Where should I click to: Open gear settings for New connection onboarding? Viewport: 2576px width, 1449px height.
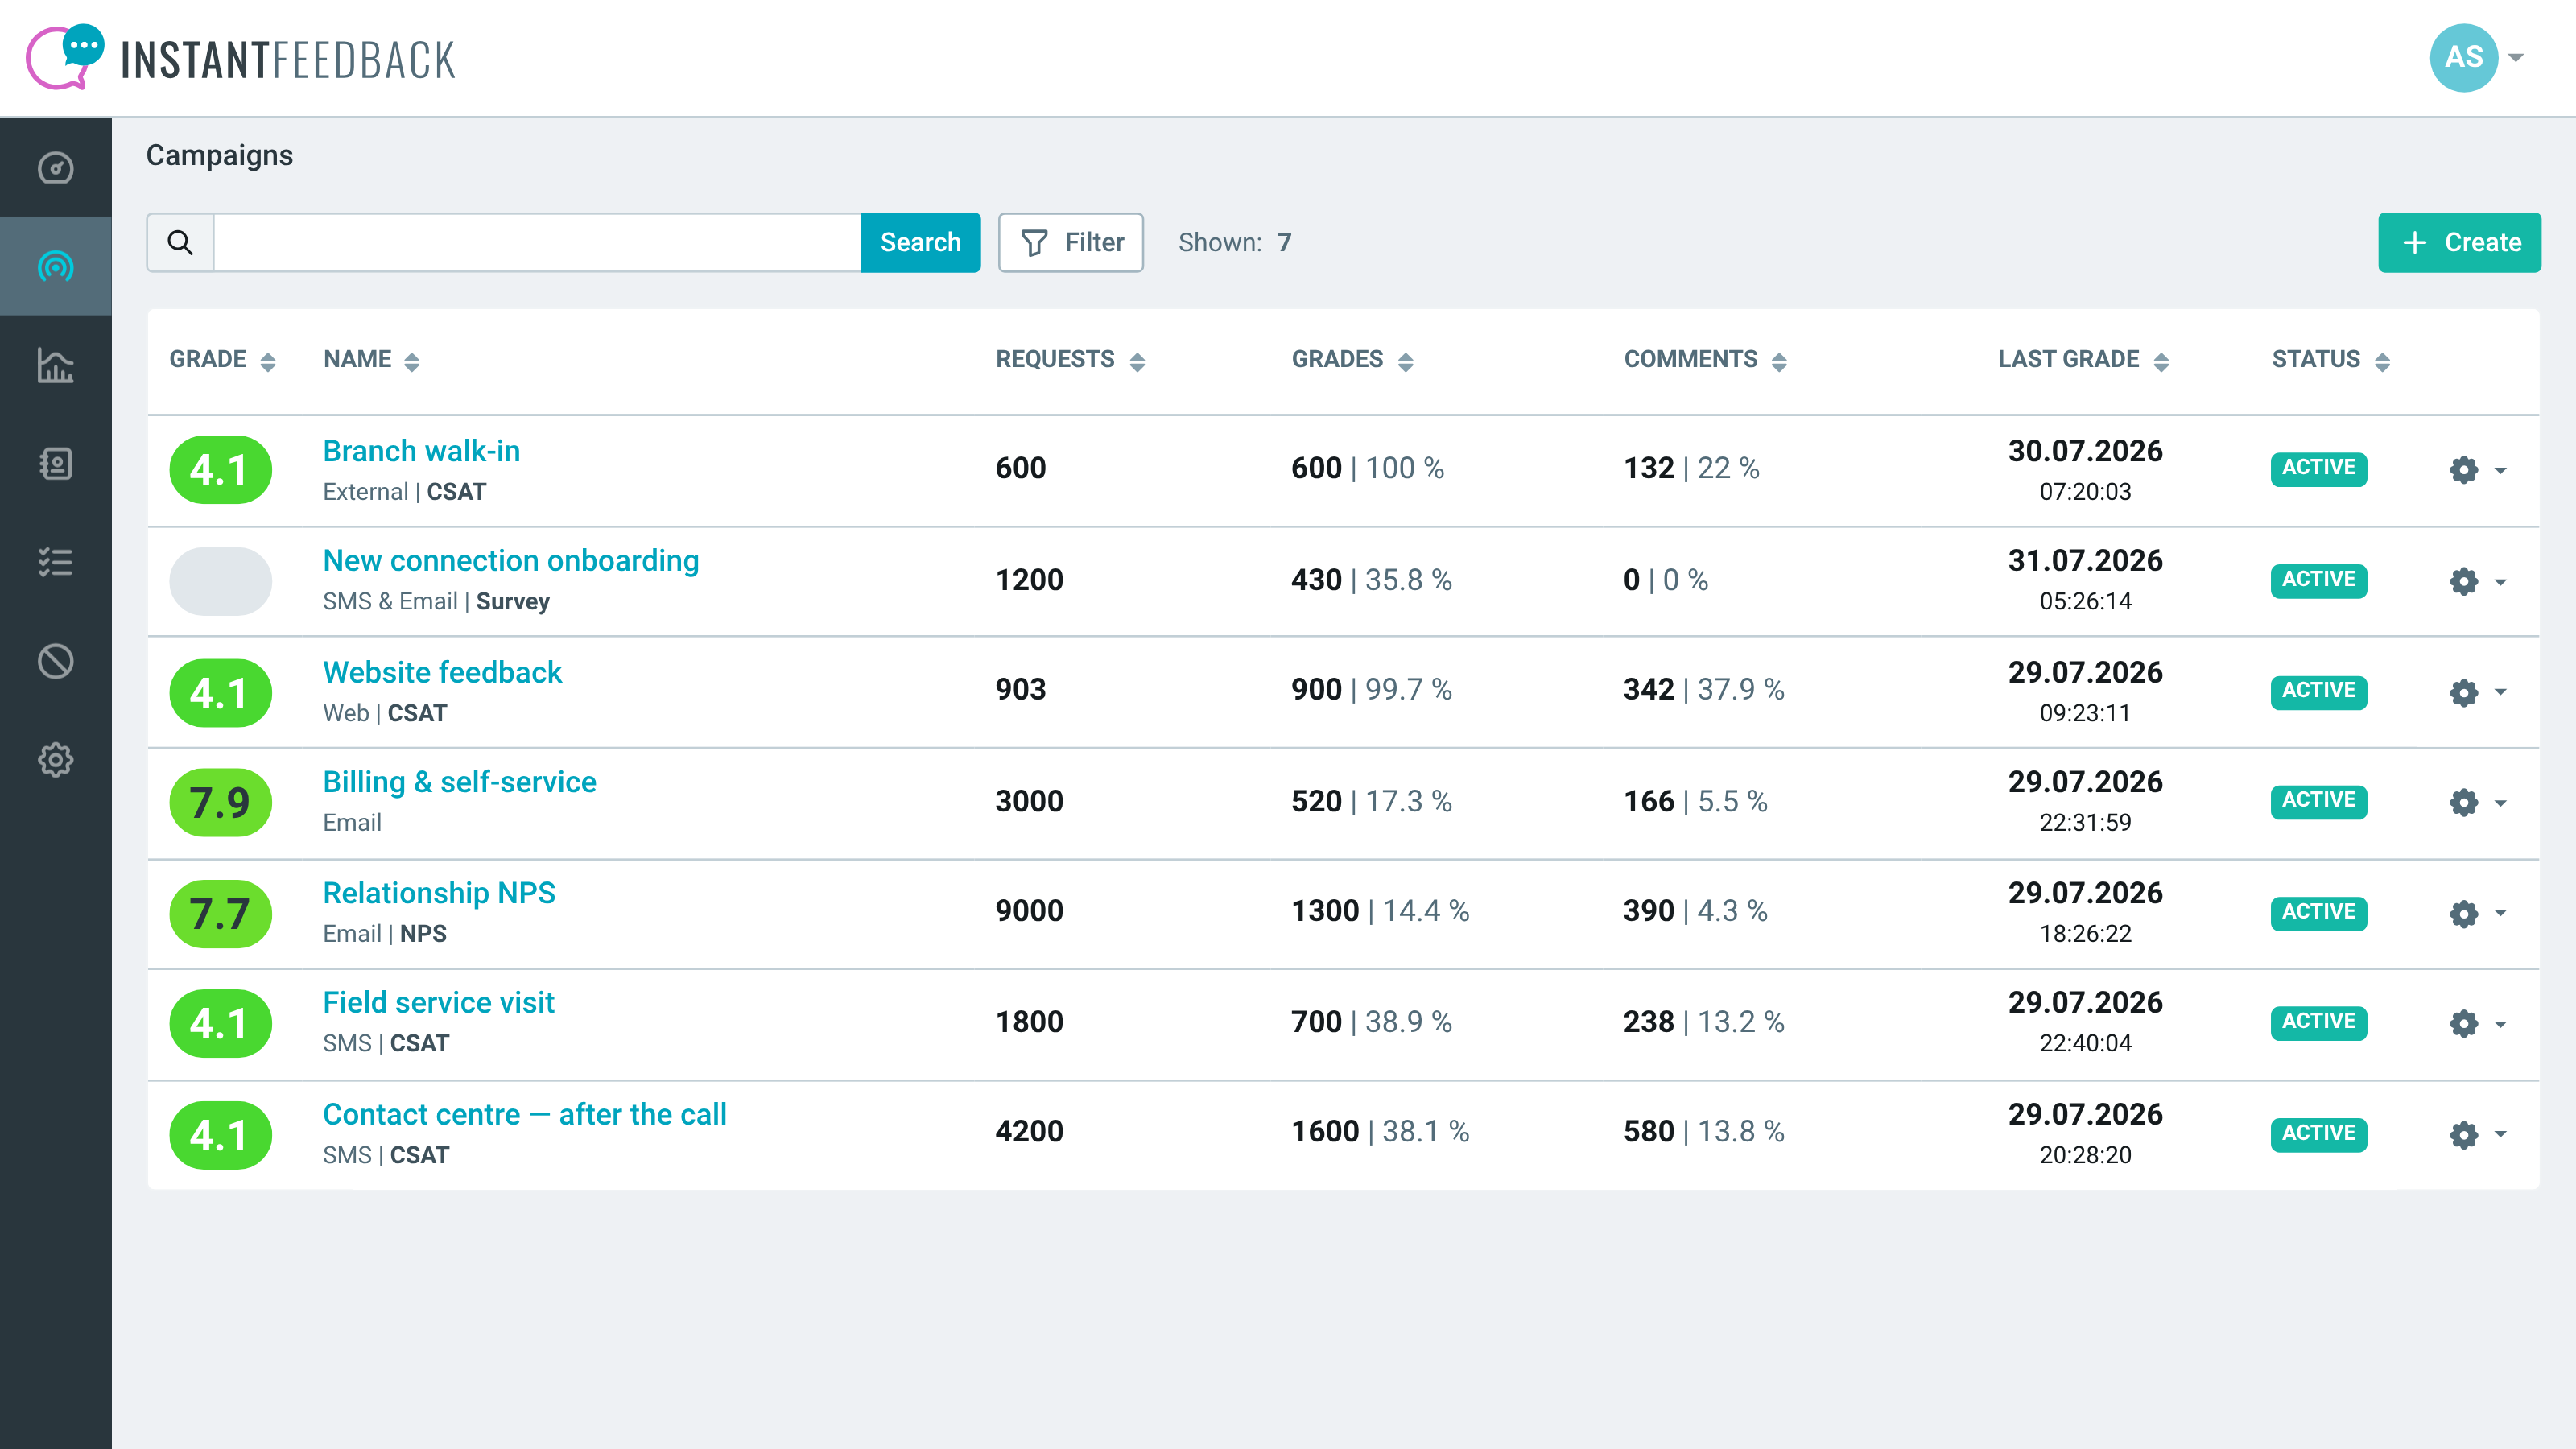pyautogui.click(x=2464, y=581)
